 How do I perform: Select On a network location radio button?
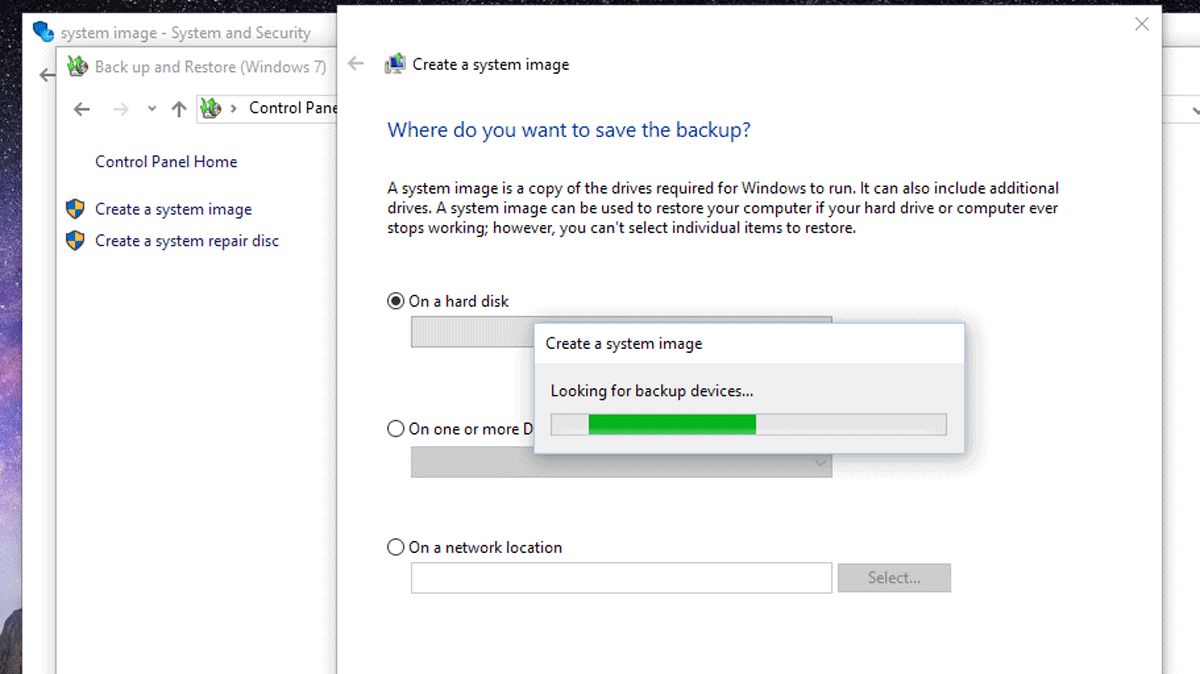pyautogui.click(x=396, y=547)
